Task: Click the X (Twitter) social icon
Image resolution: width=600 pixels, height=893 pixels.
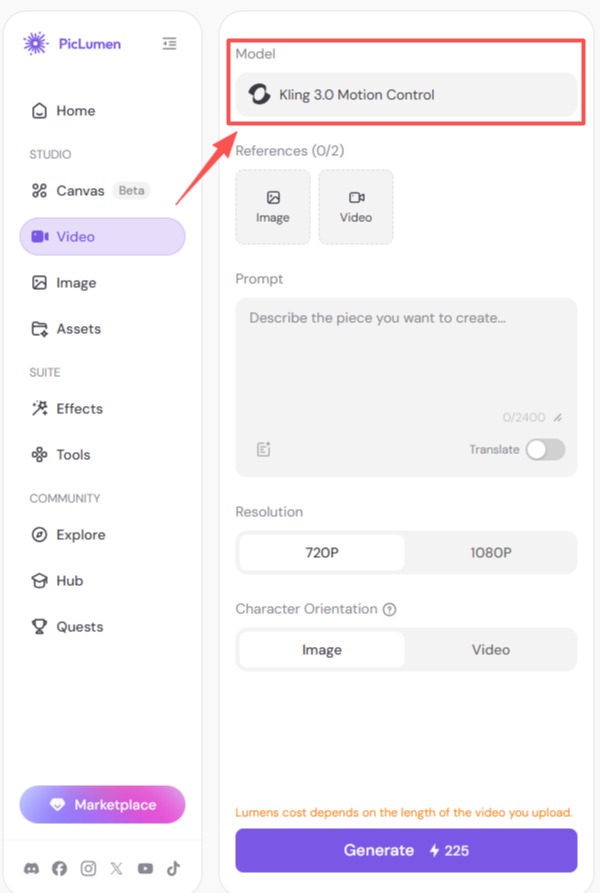Action: pyautogui.click(x=116, y=868)
